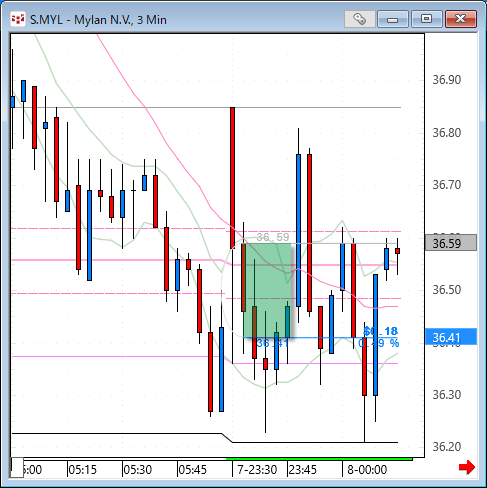This screenshot has width=487, height=488.
Task: Click the 36.50 price scale label
Action: 447,289
